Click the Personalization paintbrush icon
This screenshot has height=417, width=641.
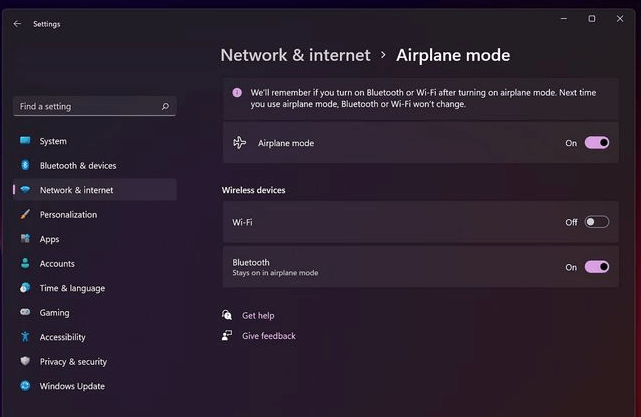click(25, 214)
